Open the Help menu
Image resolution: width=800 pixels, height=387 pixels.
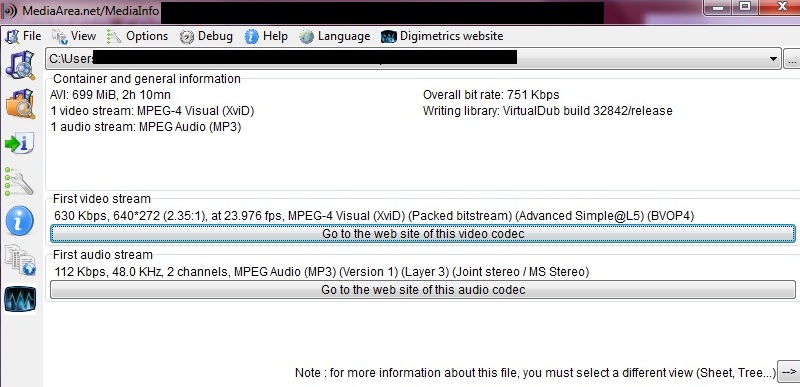click(266, 36)
